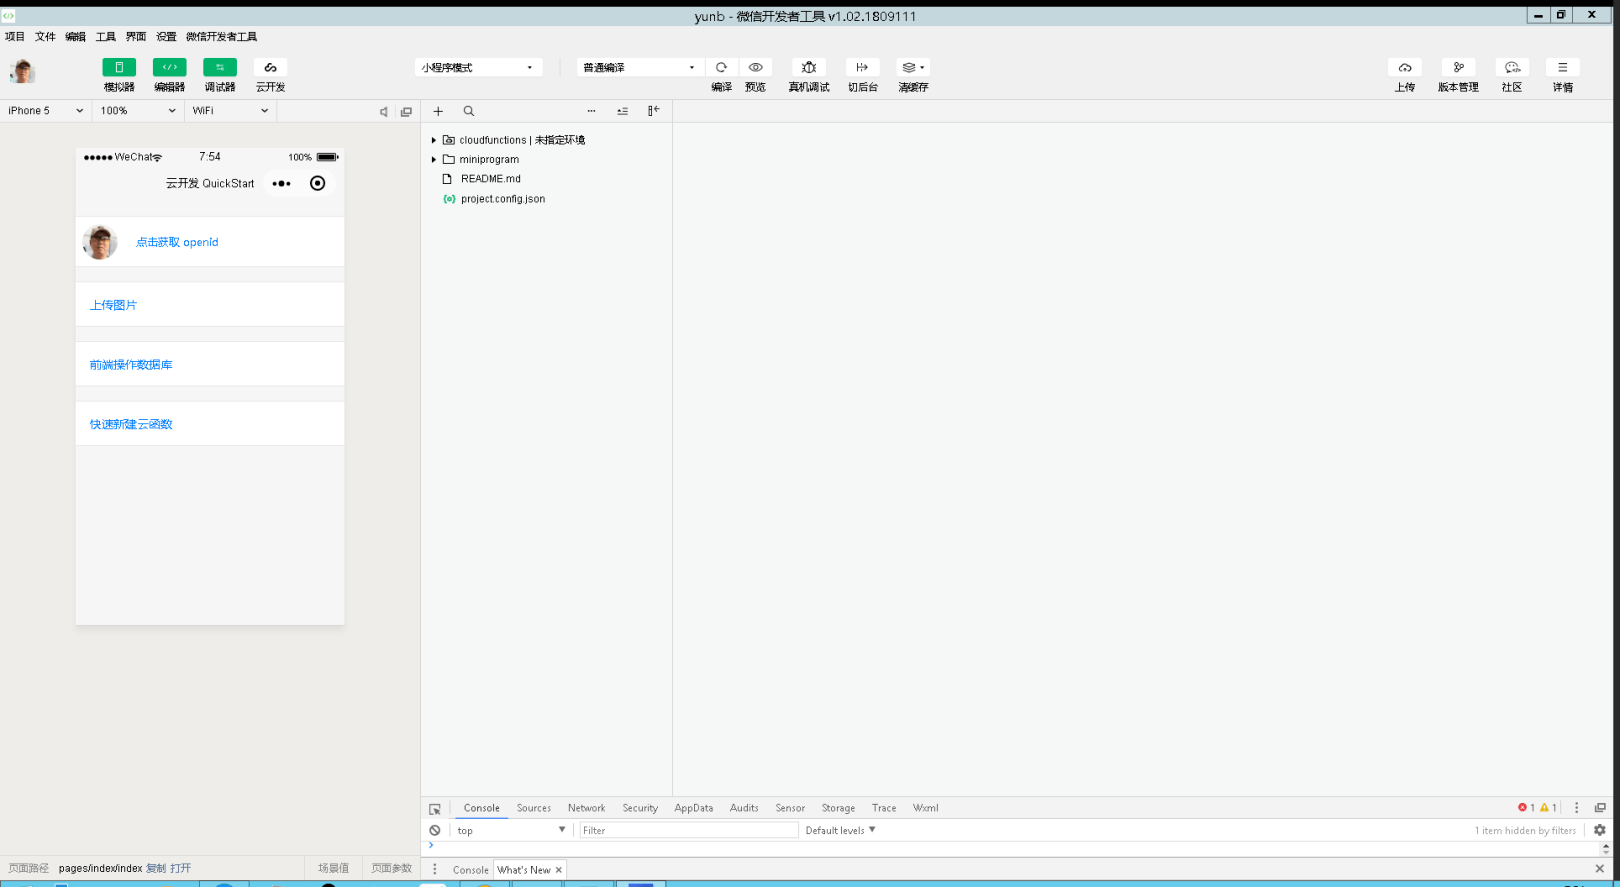Toggle the simulator mute speaker icon

[383, 112]
